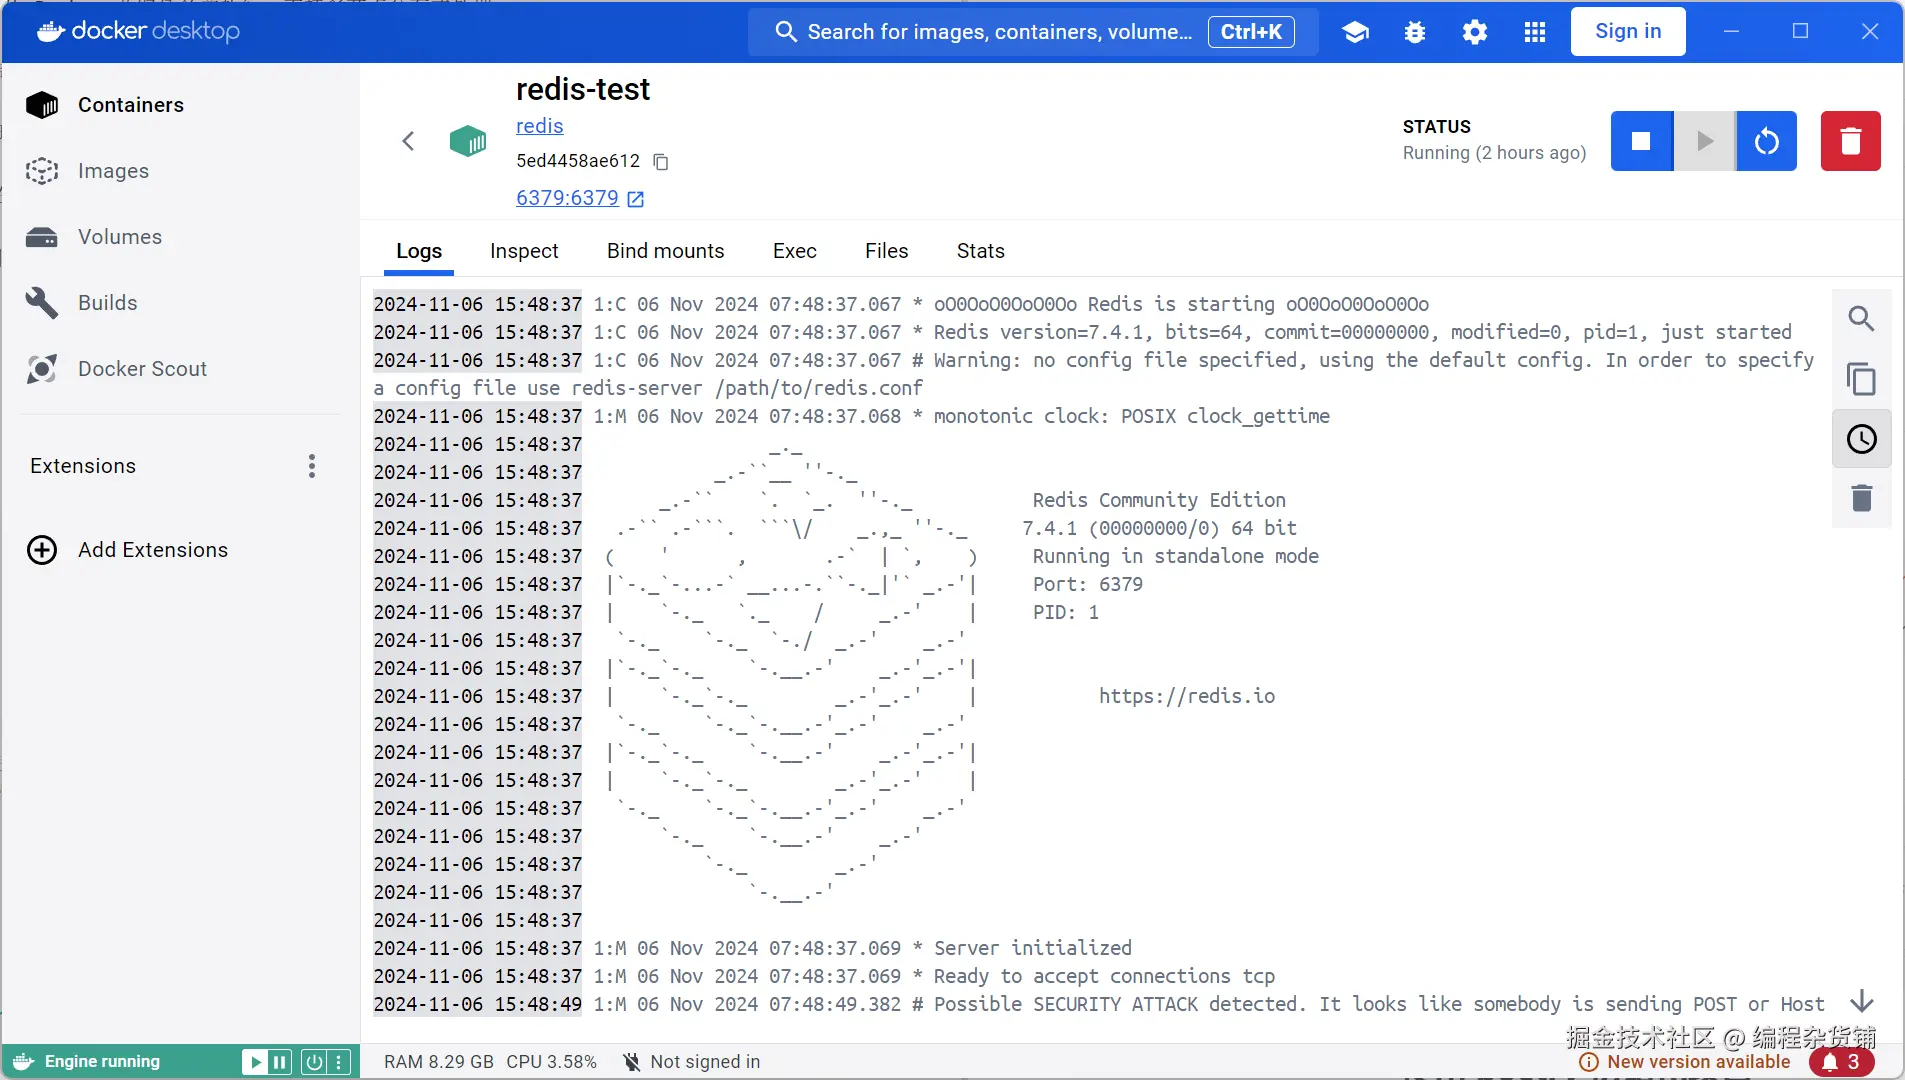Search within the container logs
The height and width of the screenshot is (1080, 1905).
coord(1861,319)
